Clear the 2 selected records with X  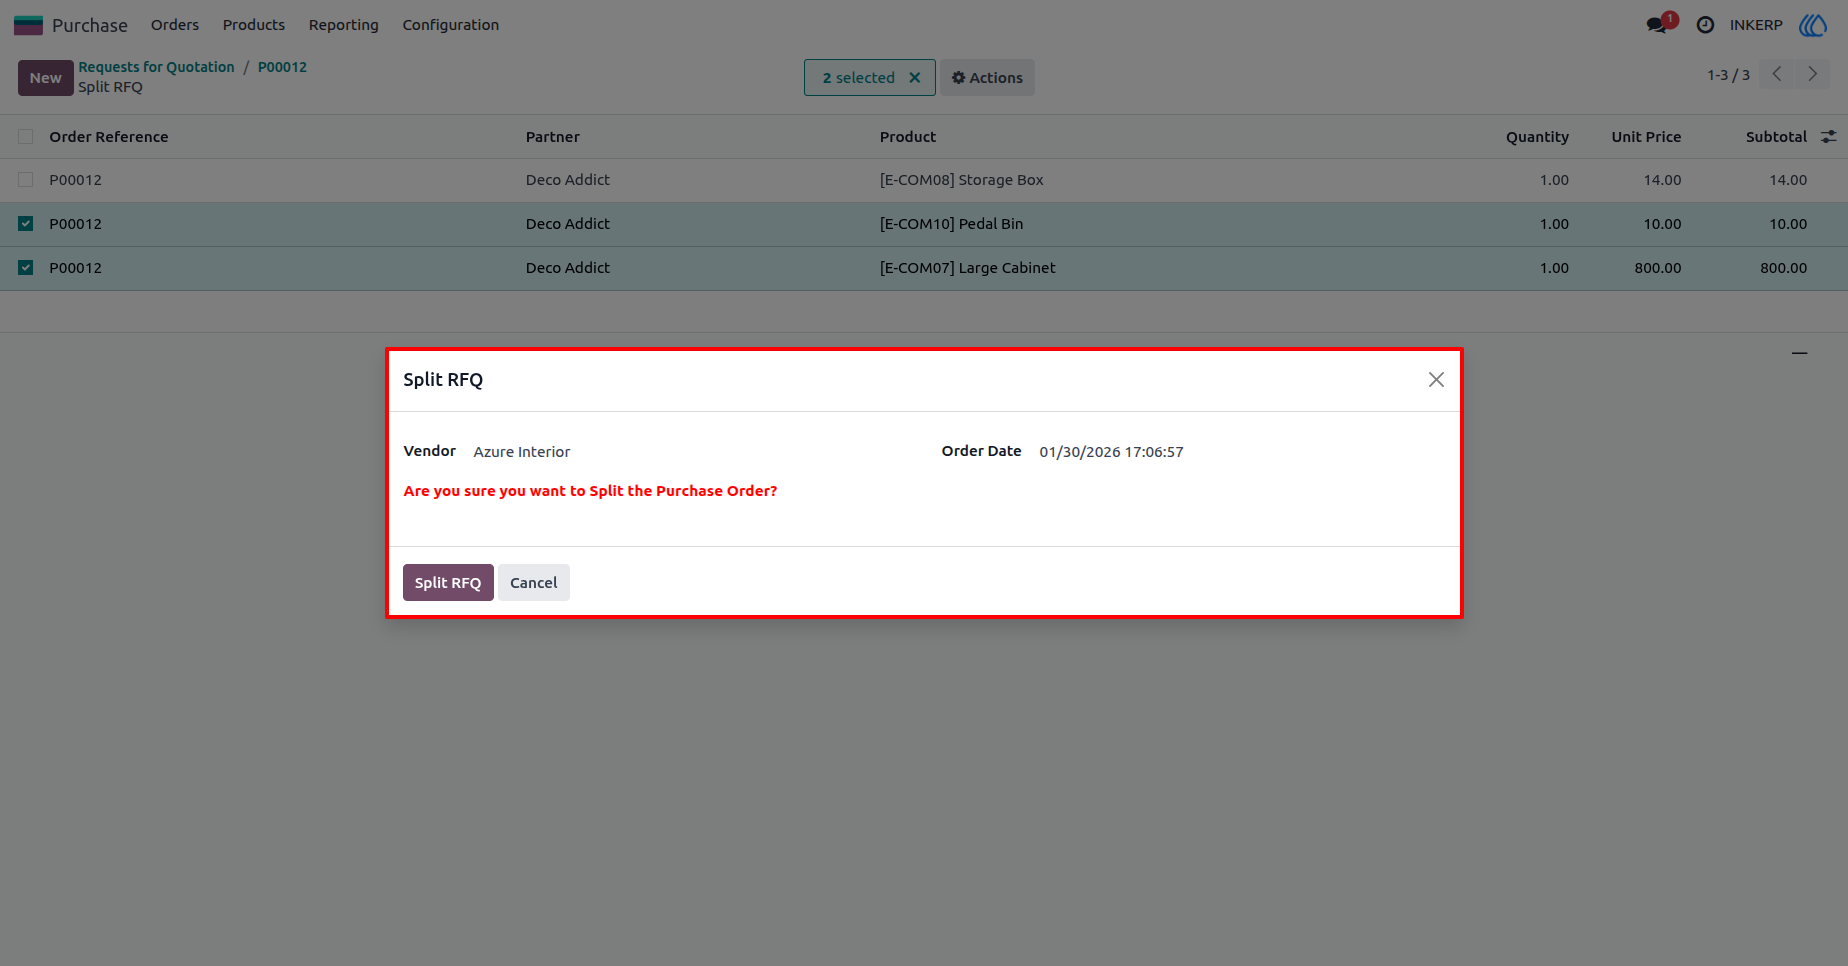coord(914,78)
